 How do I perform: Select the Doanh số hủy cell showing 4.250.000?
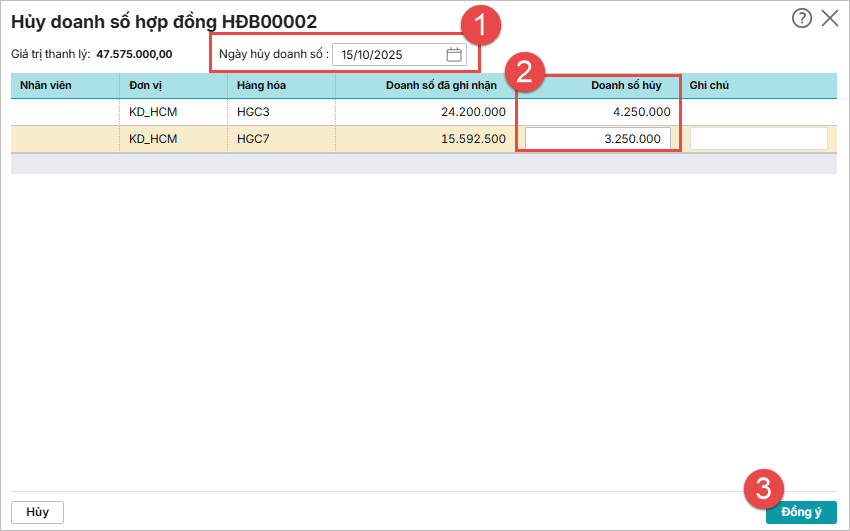pyautogui.click(x=598, y=112)
